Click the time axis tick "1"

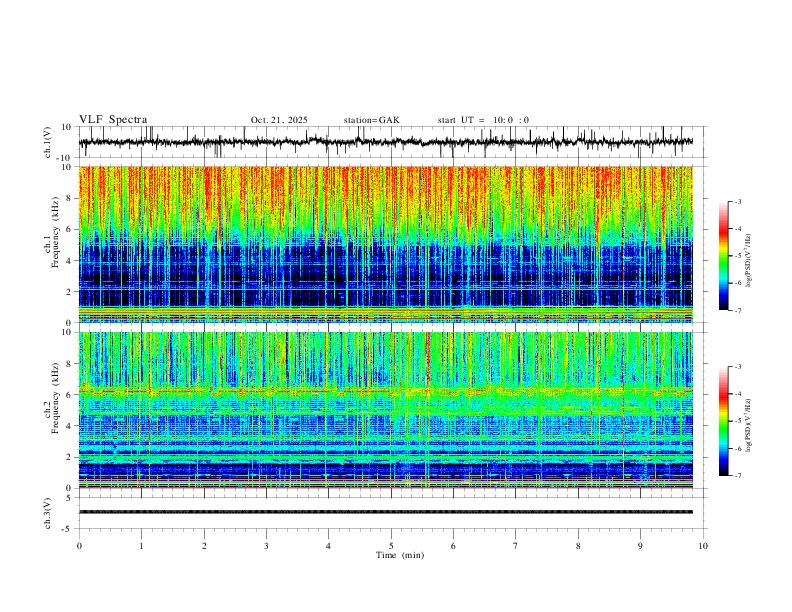[141, 546]
